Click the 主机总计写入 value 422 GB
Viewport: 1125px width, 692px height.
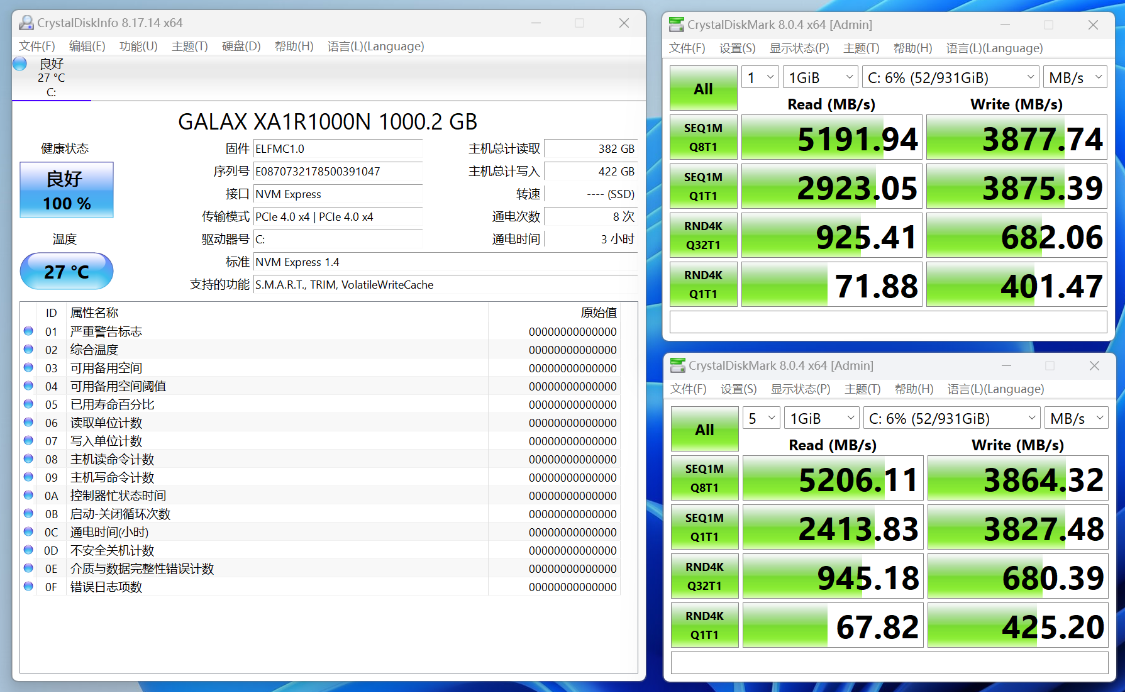[x=590, y=172]
